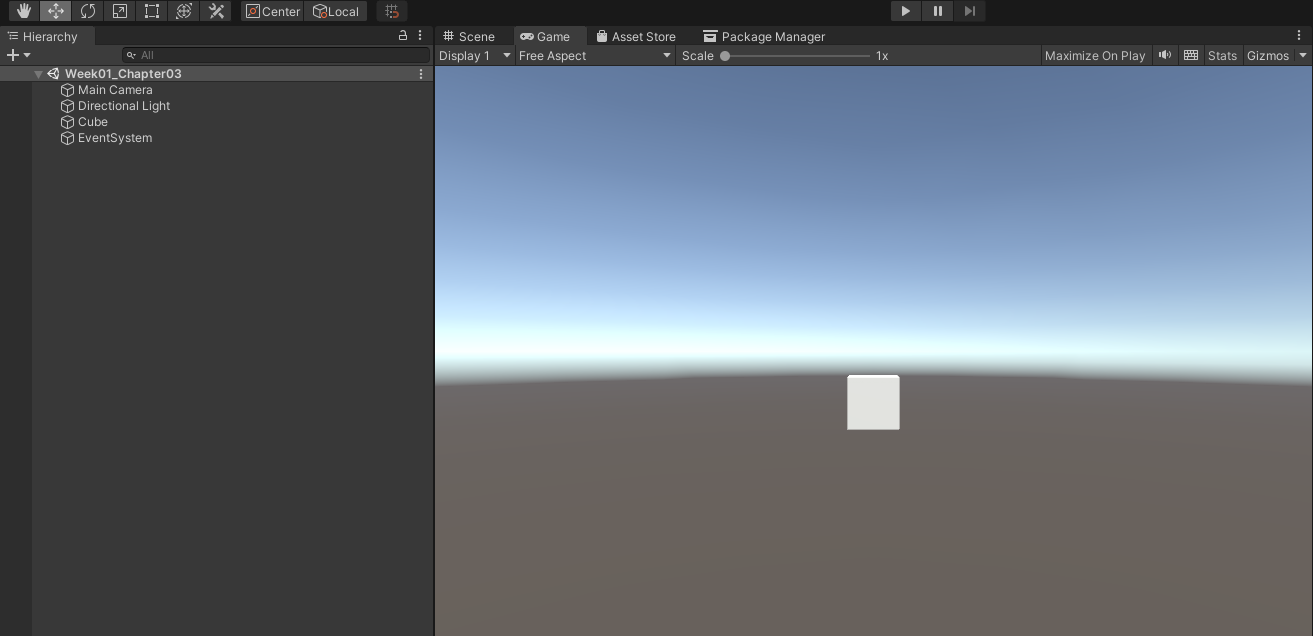Click the Step frame button
Image resolution: width=1313 pixels, height=636 pixels.
[x=969, y=11]
